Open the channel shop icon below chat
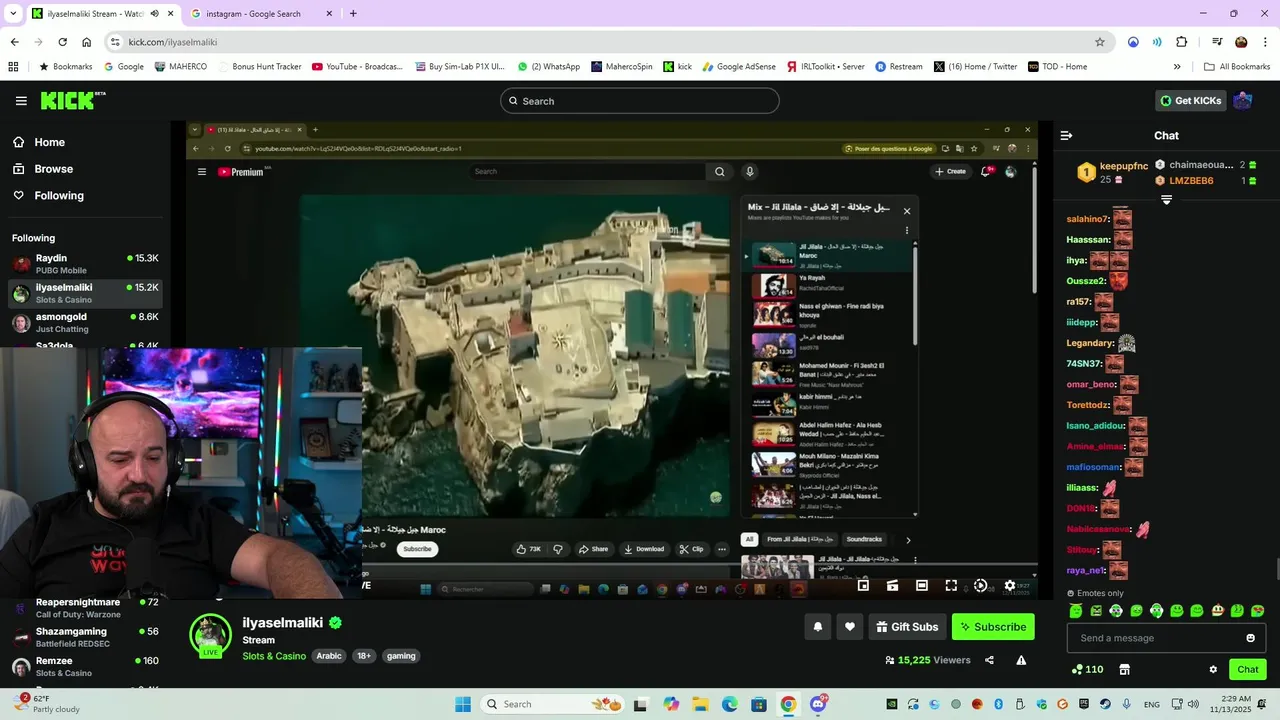 pos(1124,669)
